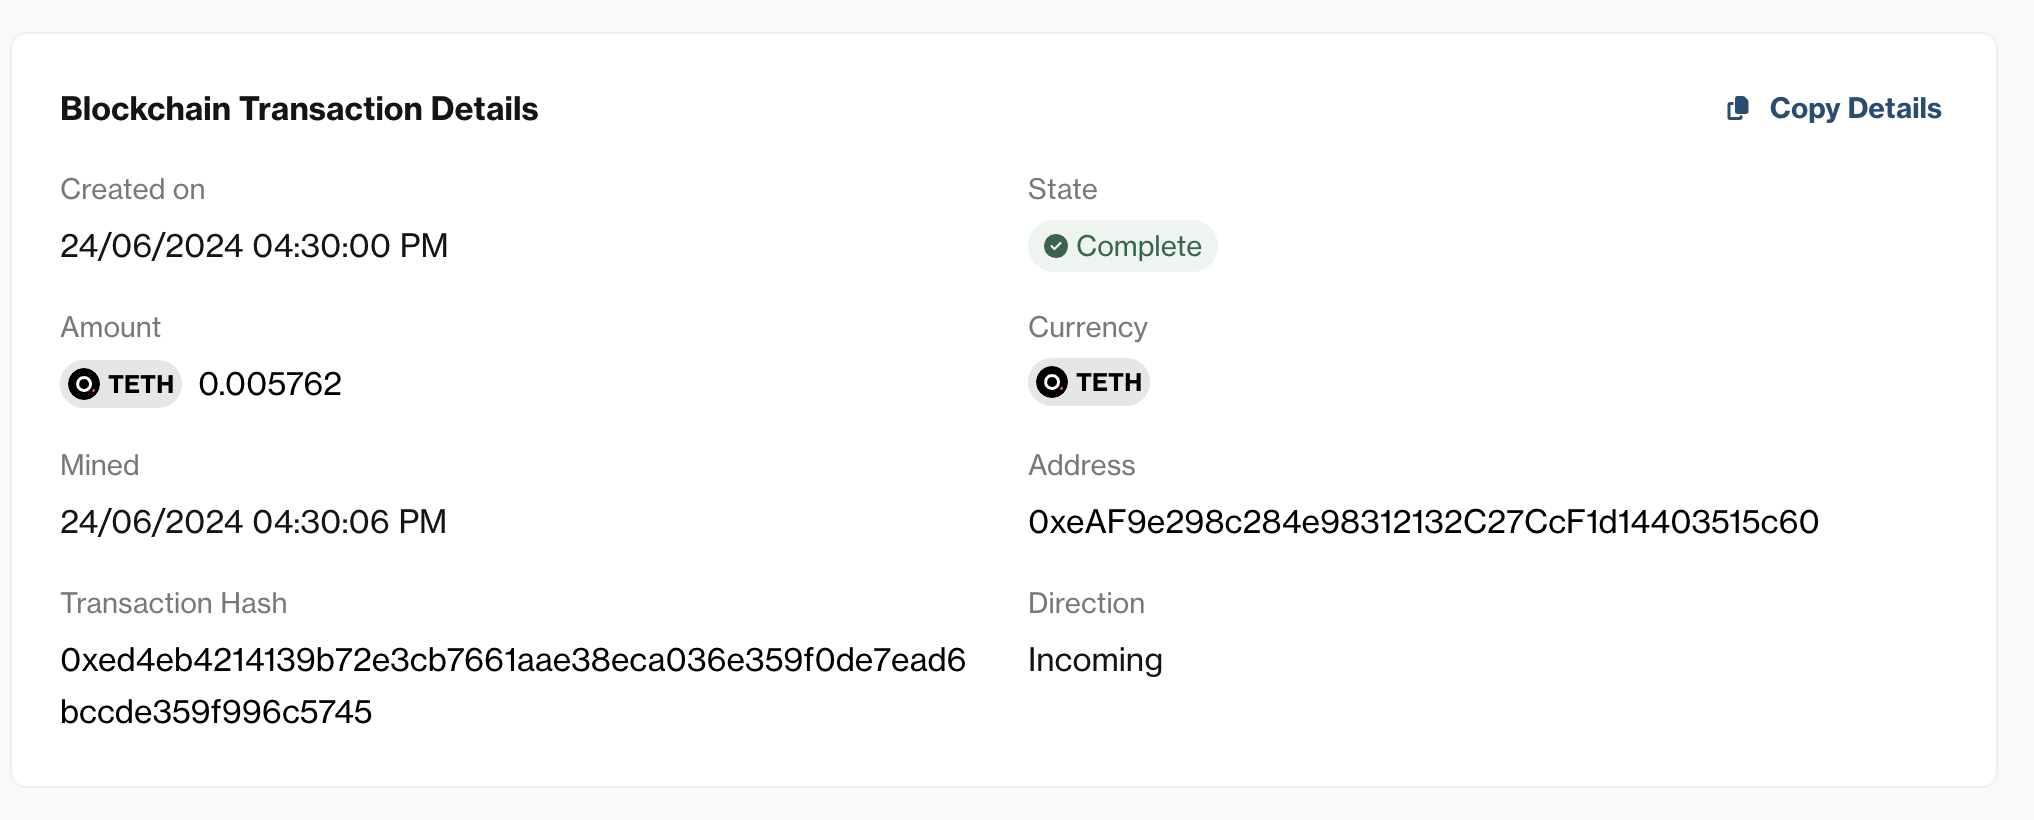
Task: Click the TETH coin icon beside Amount
Action: coord(84,384)
